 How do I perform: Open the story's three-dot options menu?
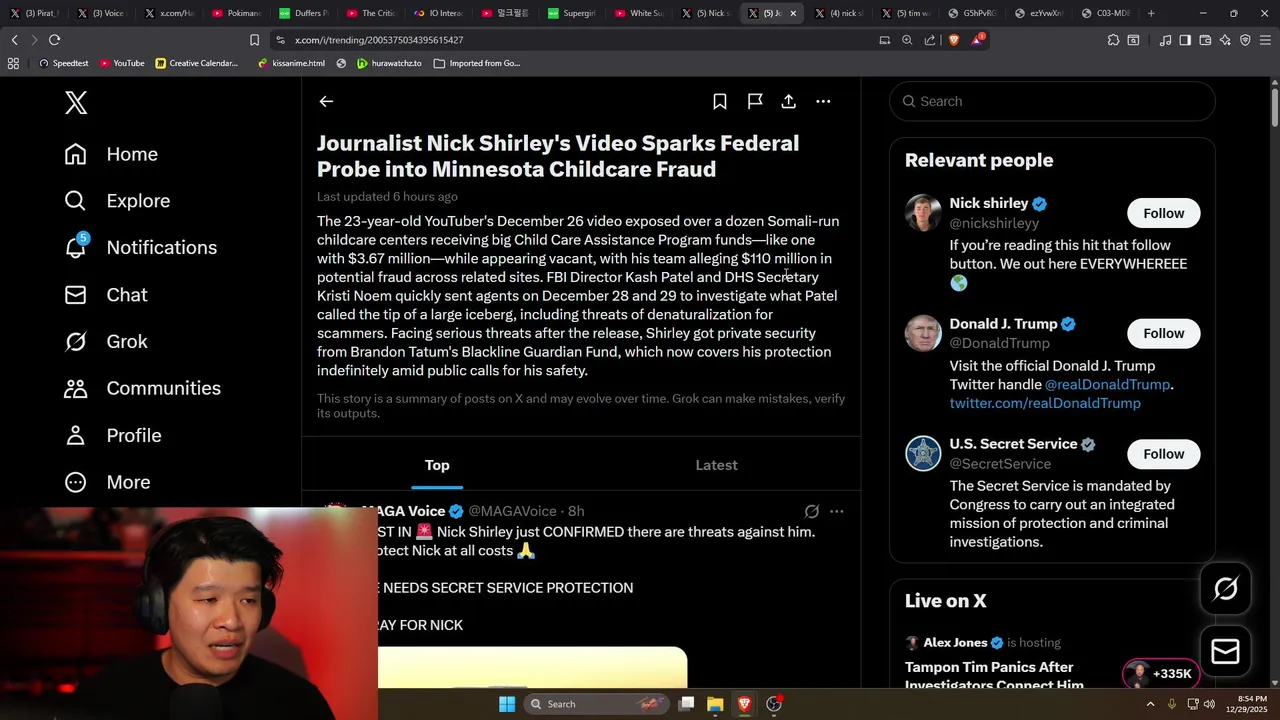pyautogui.click(x=823, y=101)
